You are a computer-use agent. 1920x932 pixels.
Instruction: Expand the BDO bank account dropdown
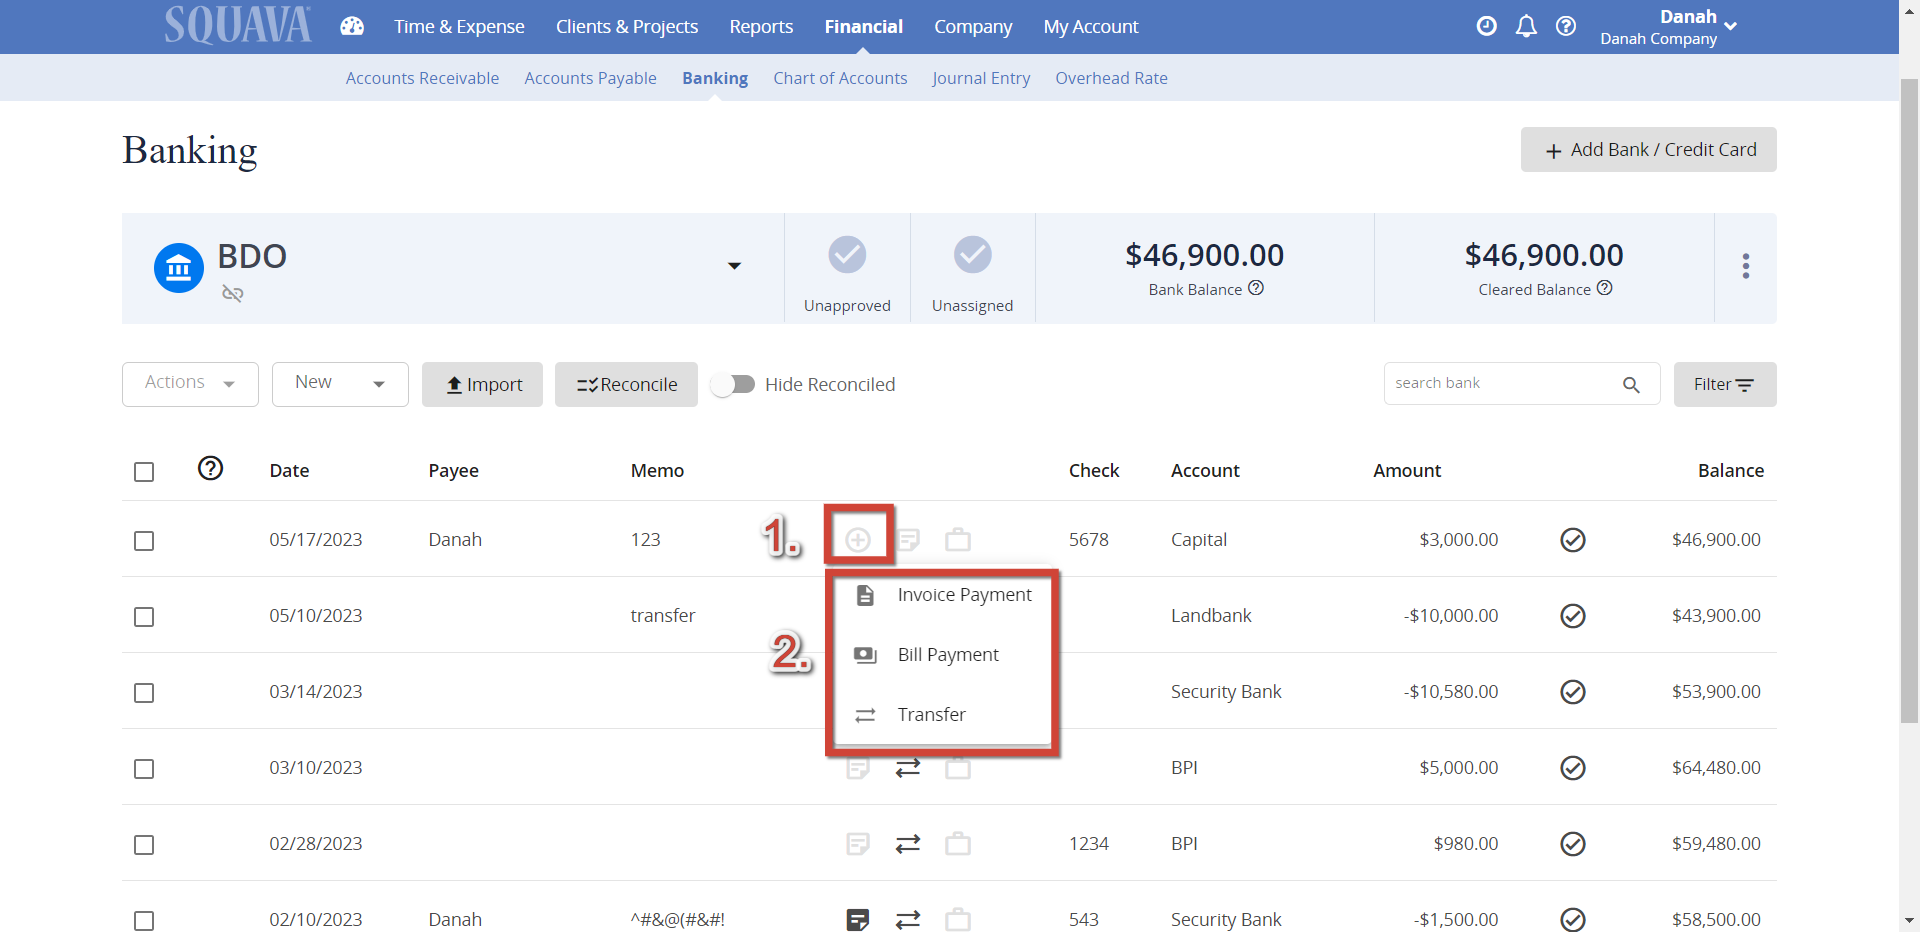point(735,266)
